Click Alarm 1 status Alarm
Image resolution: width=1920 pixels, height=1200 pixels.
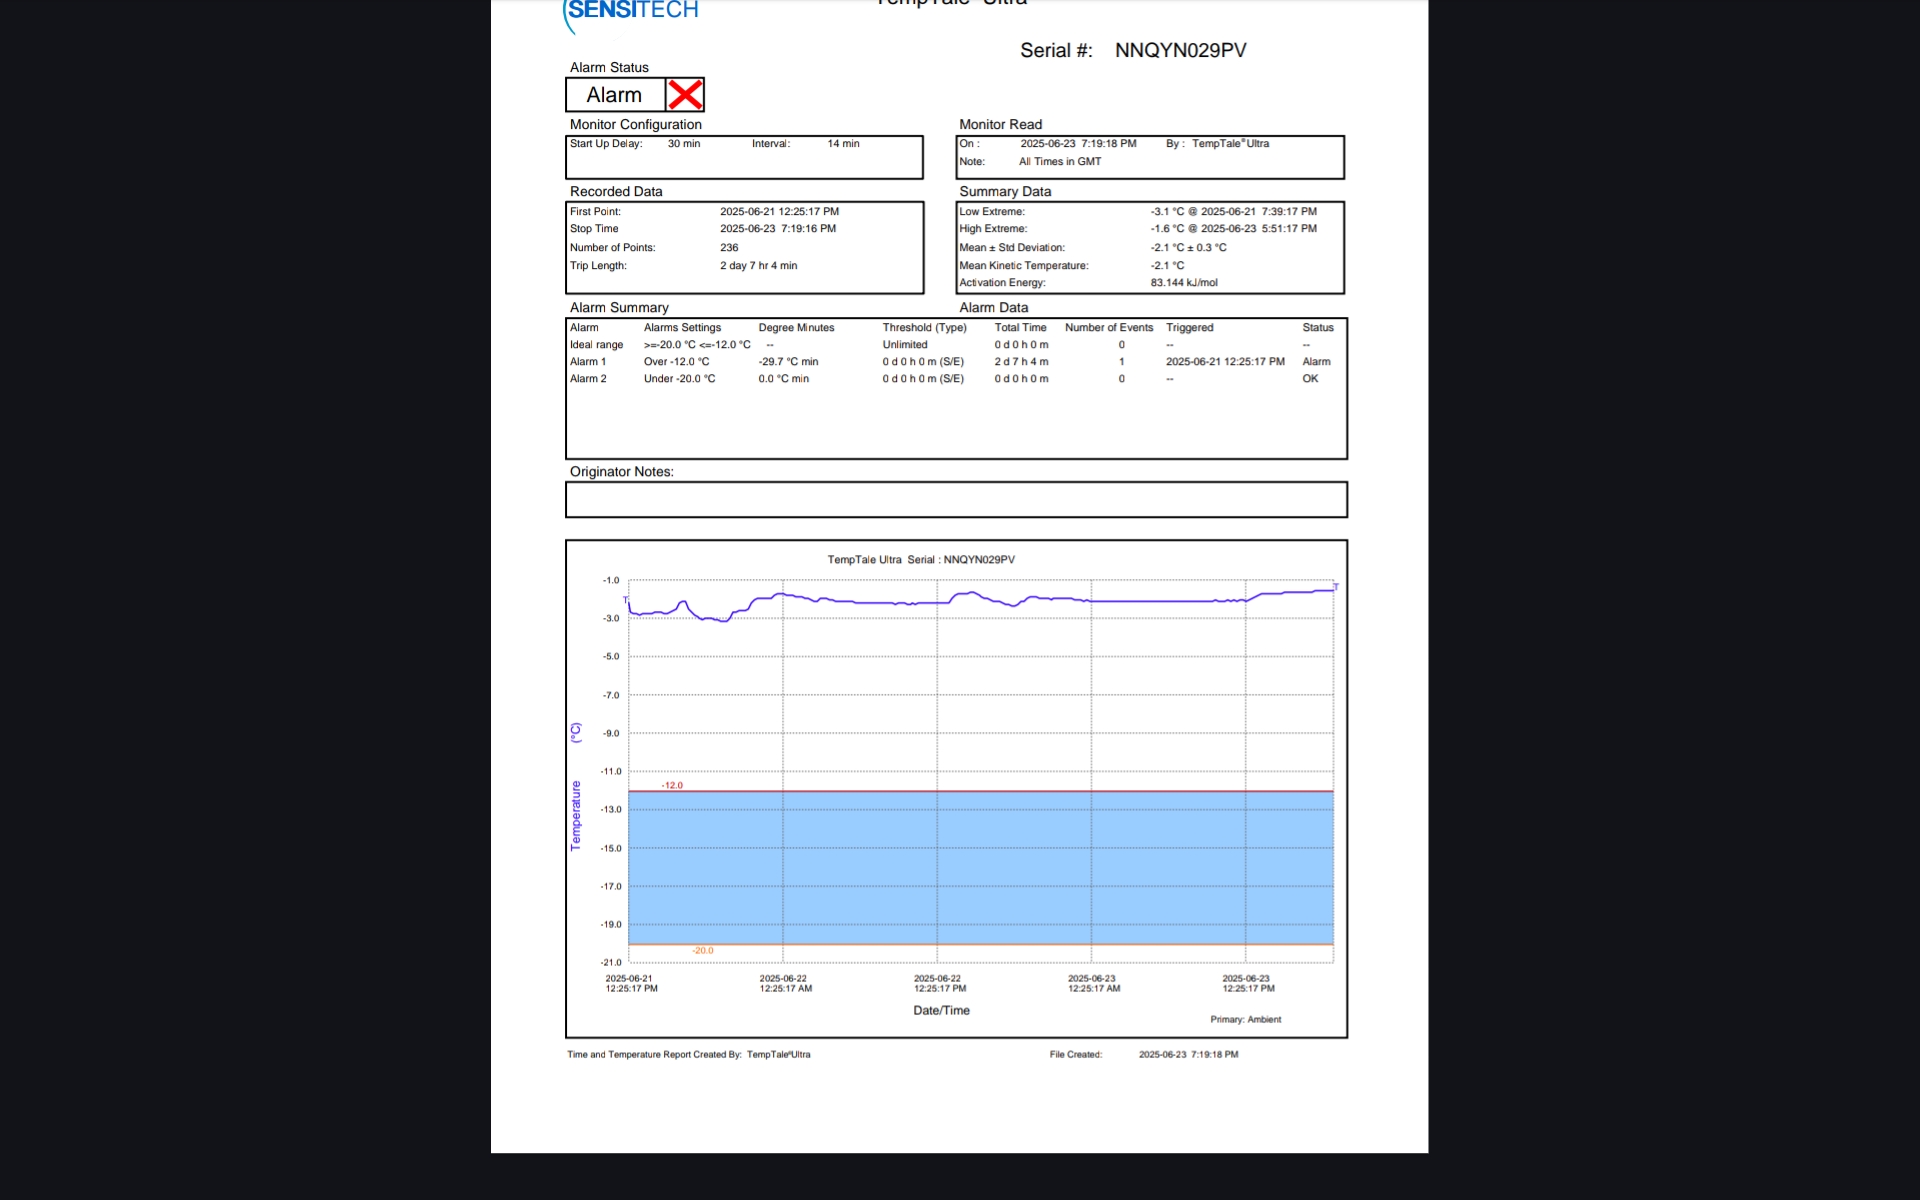coord(1316,362)
